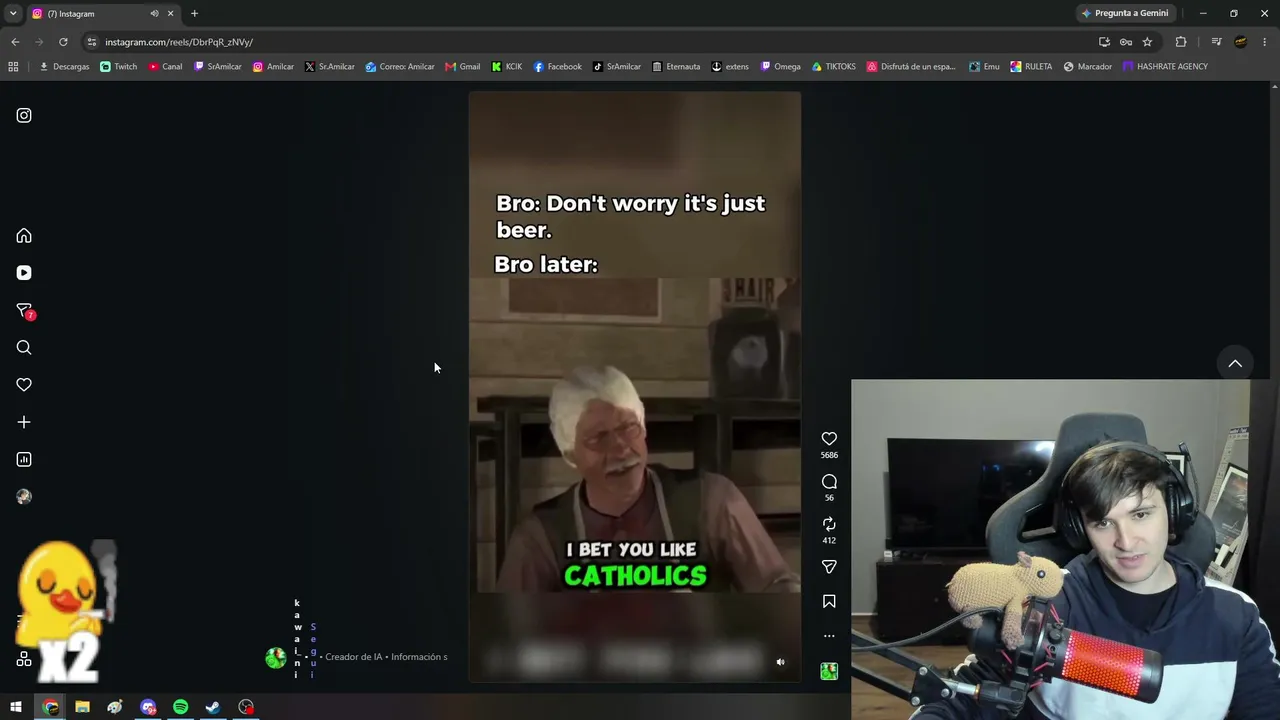Open the reel audio thumbnail
This screenshot has height=720, width=1280.
click(x=829, y=671)
